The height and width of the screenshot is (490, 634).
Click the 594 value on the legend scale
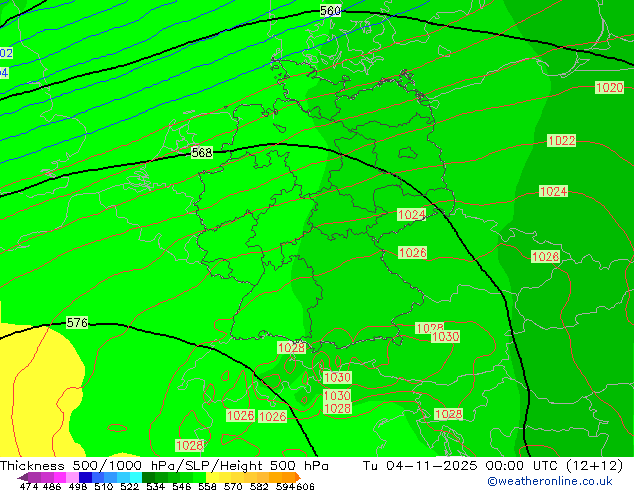[285, 486]
